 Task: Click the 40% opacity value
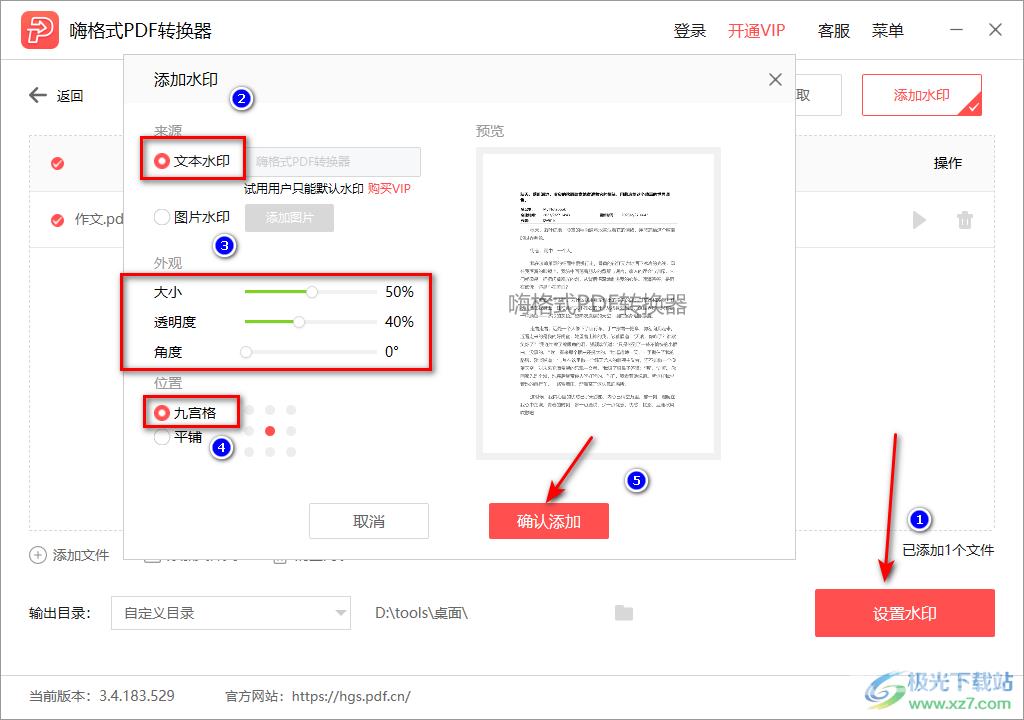click(x=399, y=322)
